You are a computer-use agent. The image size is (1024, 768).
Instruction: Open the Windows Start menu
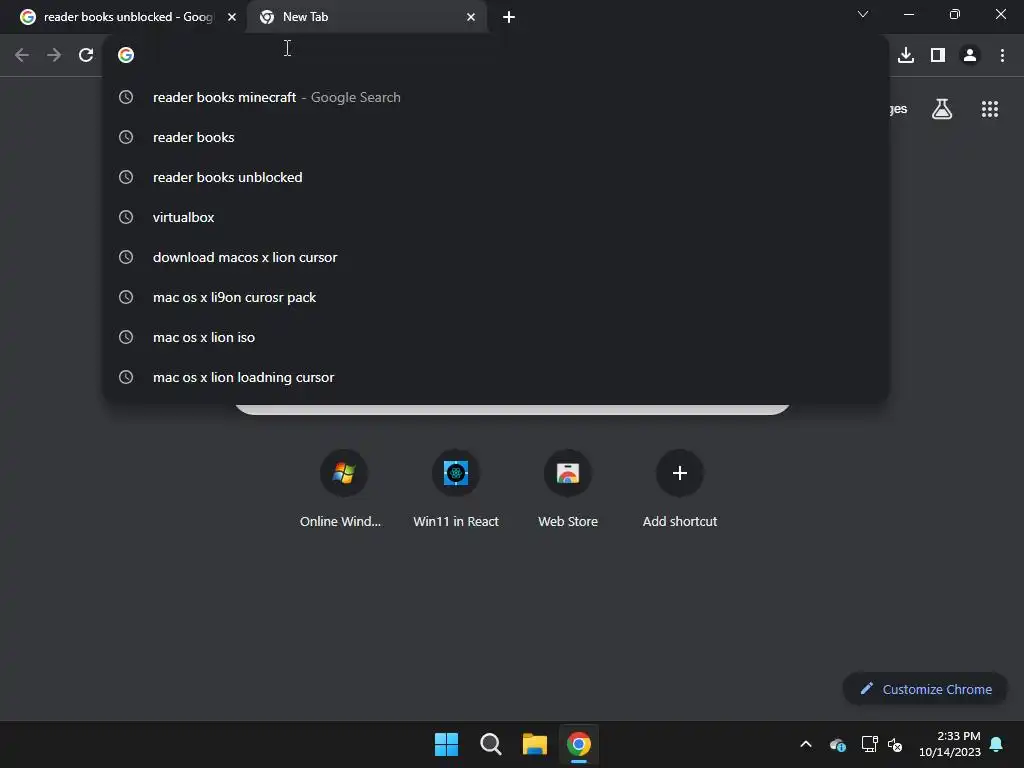click(x=447, y=744)
